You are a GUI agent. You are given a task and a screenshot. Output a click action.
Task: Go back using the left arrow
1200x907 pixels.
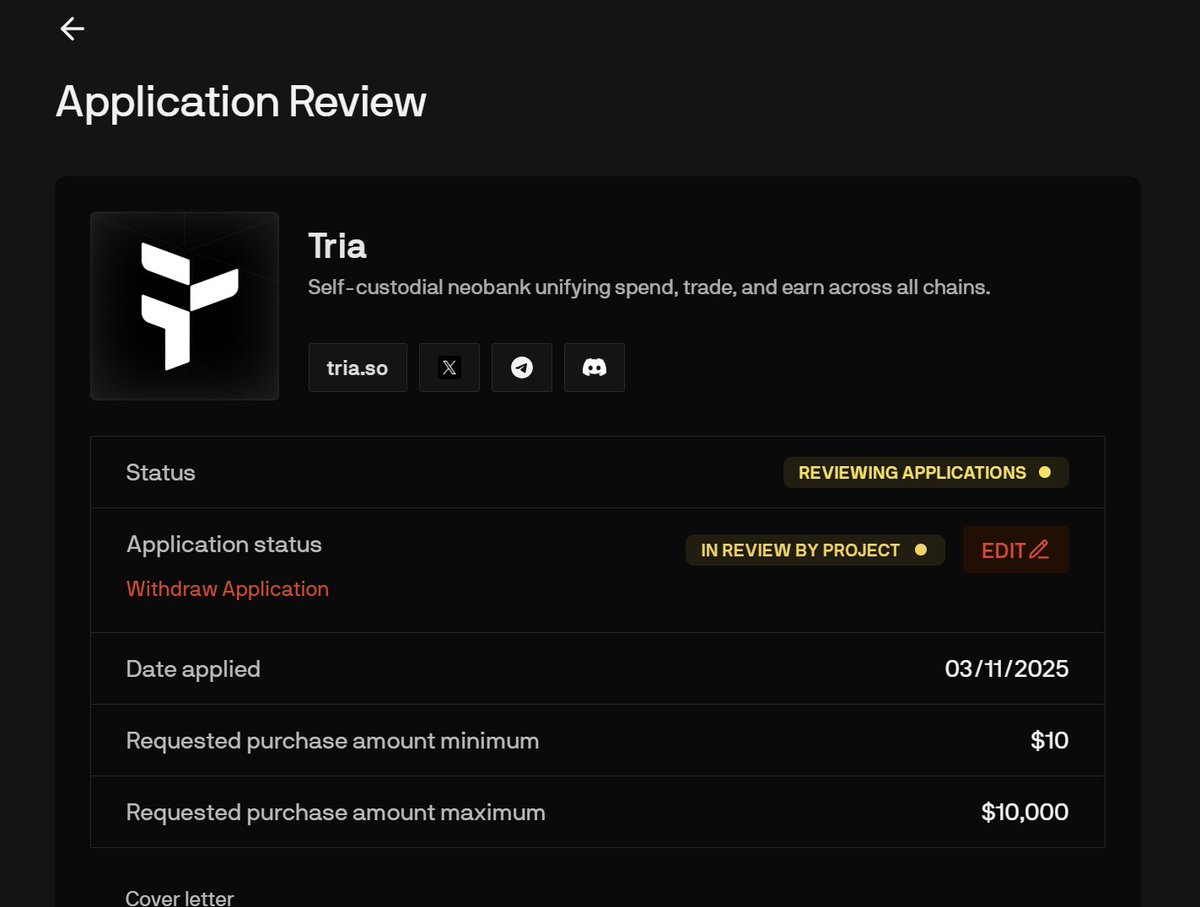(72, 29)
